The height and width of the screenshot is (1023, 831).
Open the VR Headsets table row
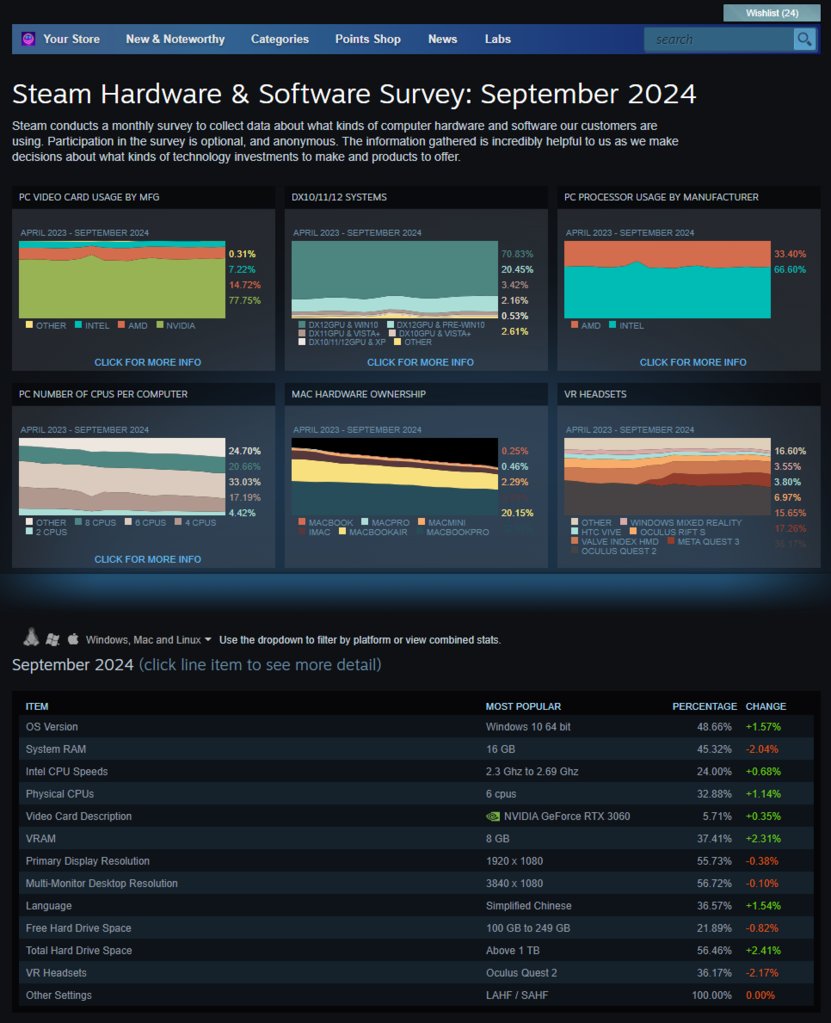pyautogui.click(x=416, y=973)
